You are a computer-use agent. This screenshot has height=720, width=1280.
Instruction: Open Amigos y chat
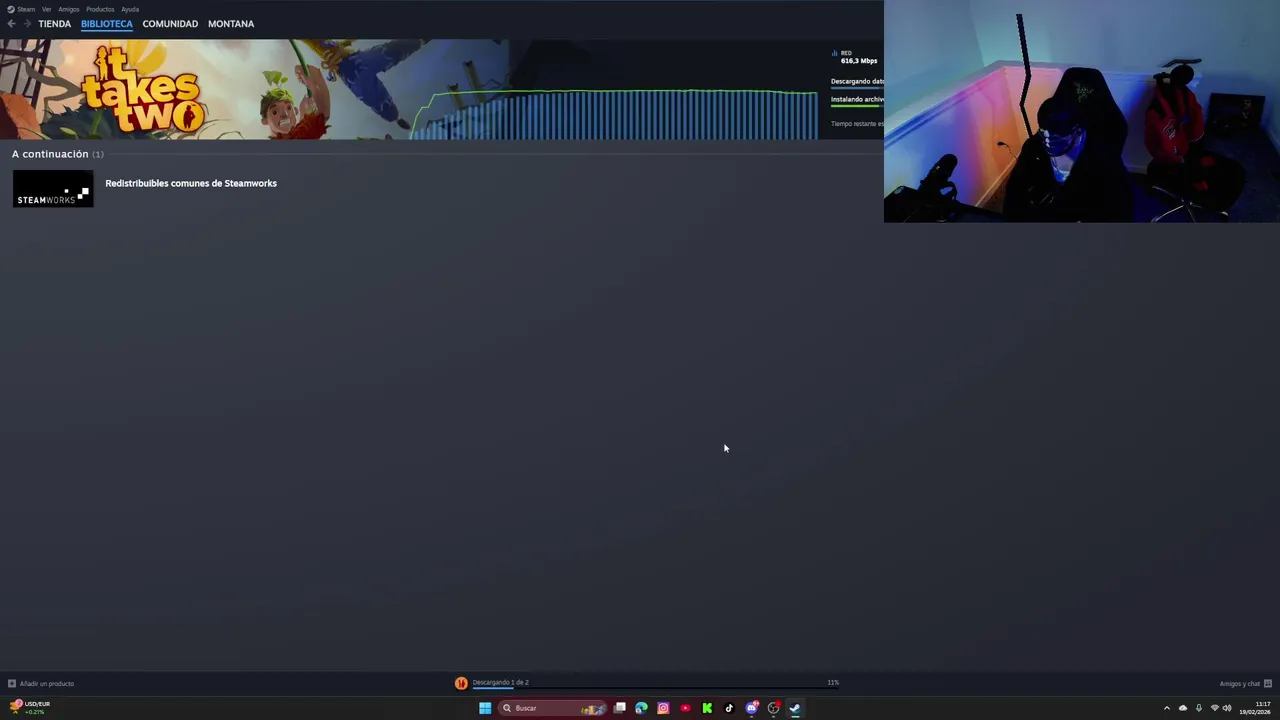coord(1245,684)
